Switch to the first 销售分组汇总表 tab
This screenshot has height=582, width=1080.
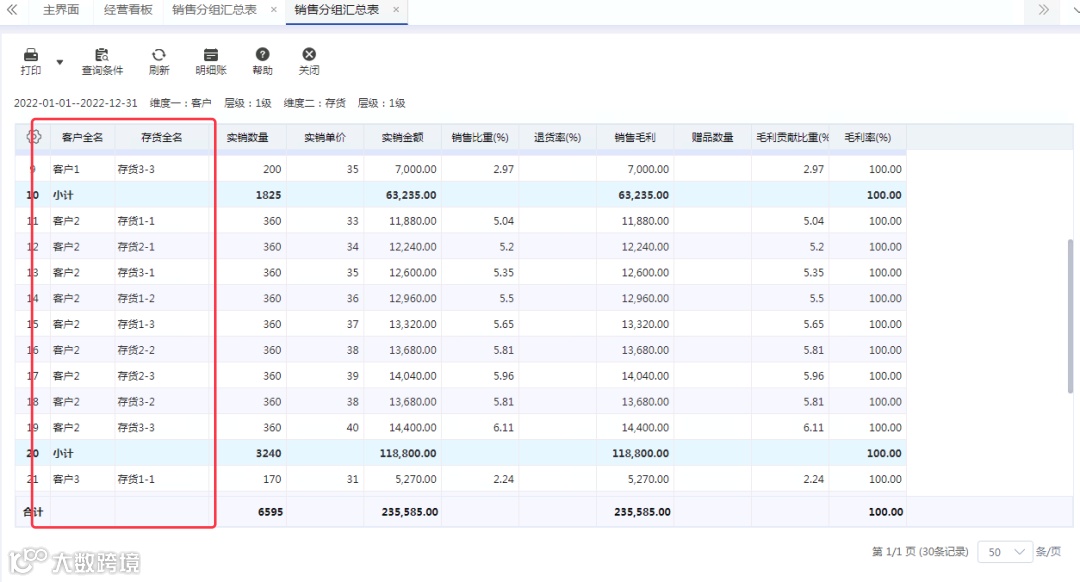214,10
